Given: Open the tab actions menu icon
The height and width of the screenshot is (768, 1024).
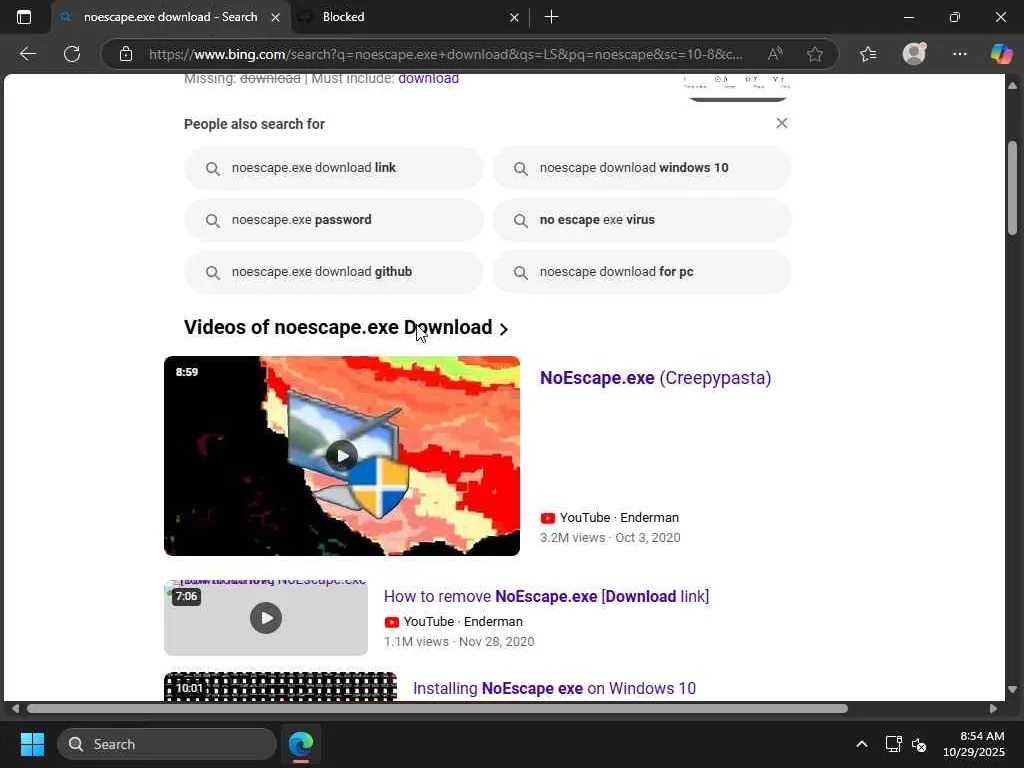Looking at the screenshot, I should [x=24, y=17].
